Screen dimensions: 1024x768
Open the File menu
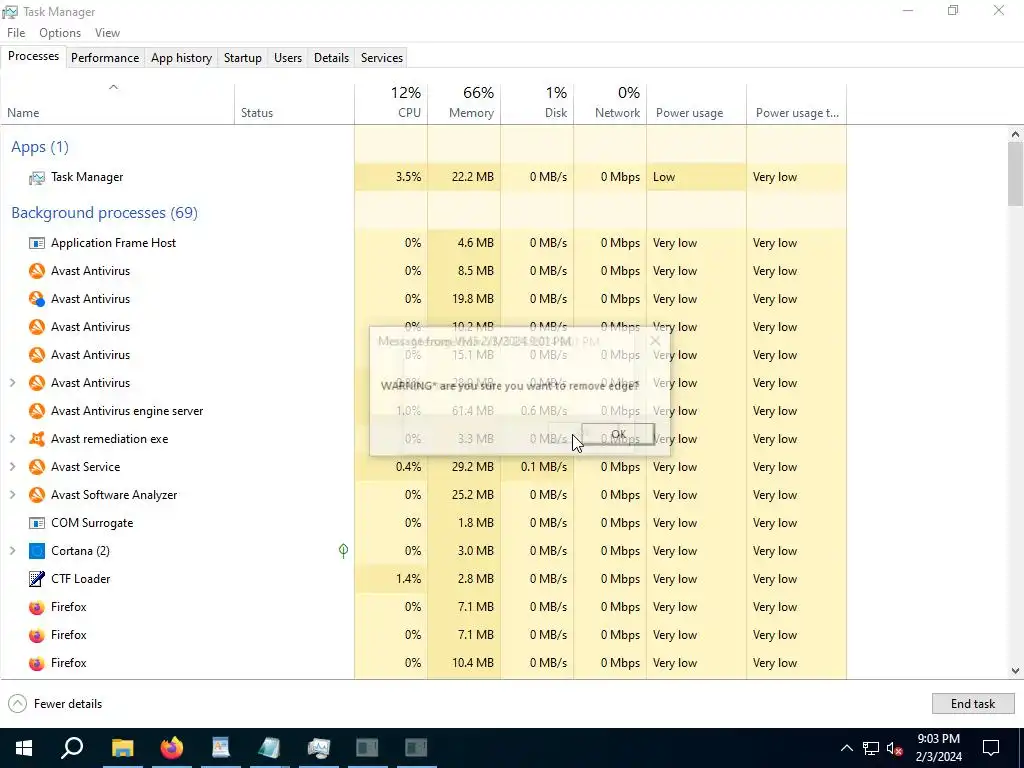tap(16, 33)
